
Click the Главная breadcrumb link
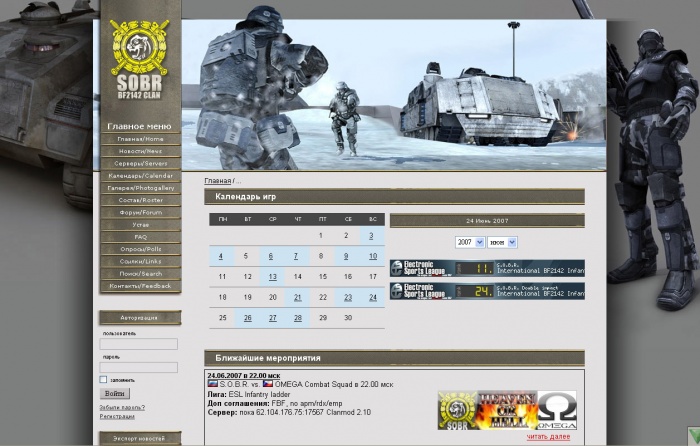coord(217,181)
